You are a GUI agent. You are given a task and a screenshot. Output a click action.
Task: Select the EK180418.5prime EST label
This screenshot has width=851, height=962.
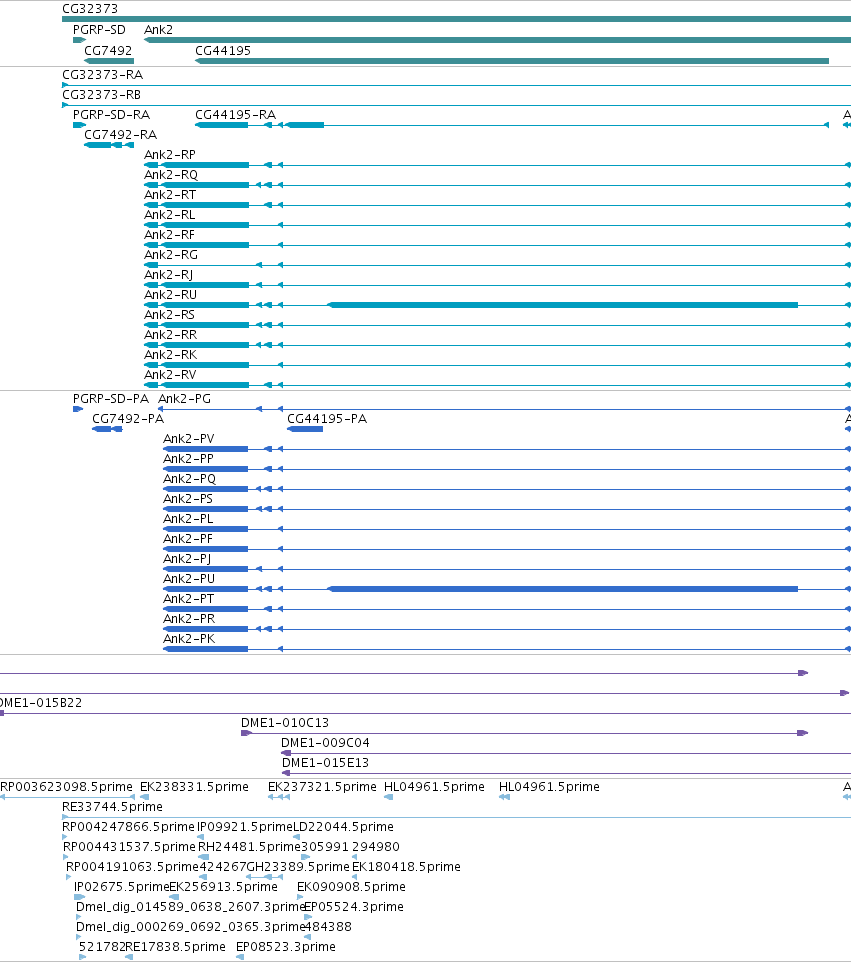406,867
